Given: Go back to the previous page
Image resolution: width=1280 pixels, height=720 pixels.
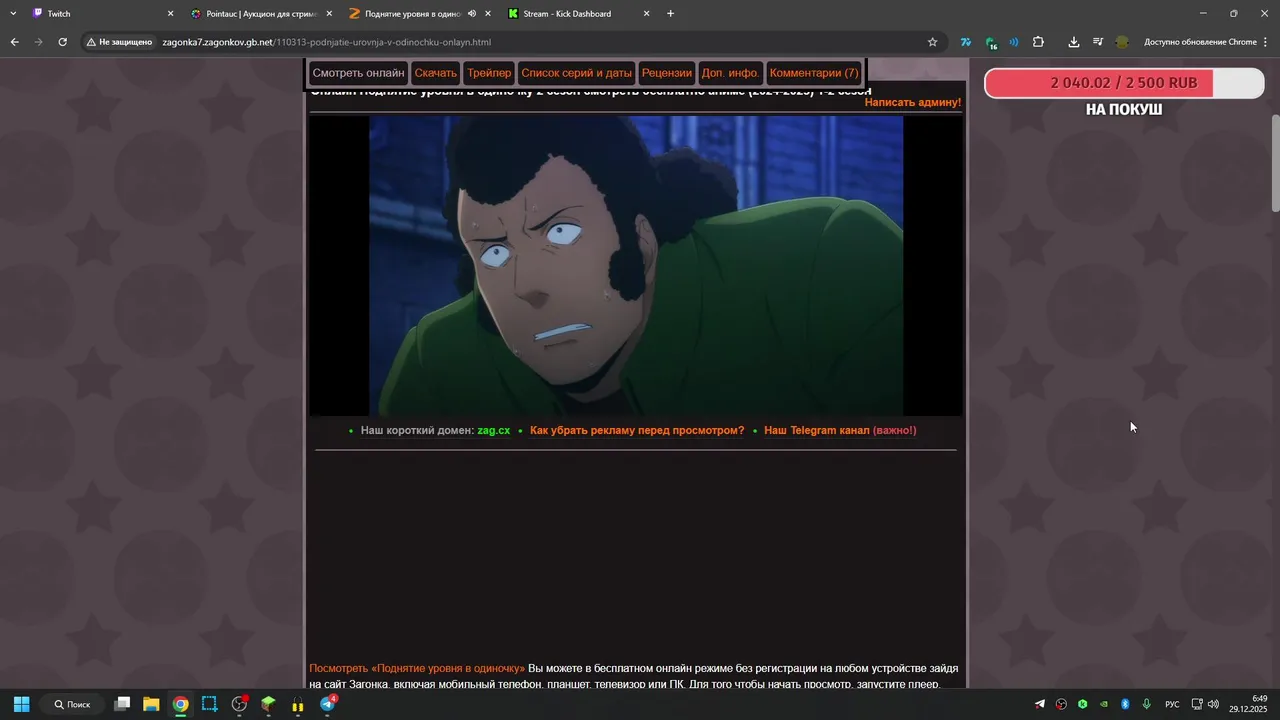Looking at the screenshot, I should [14, 42].
